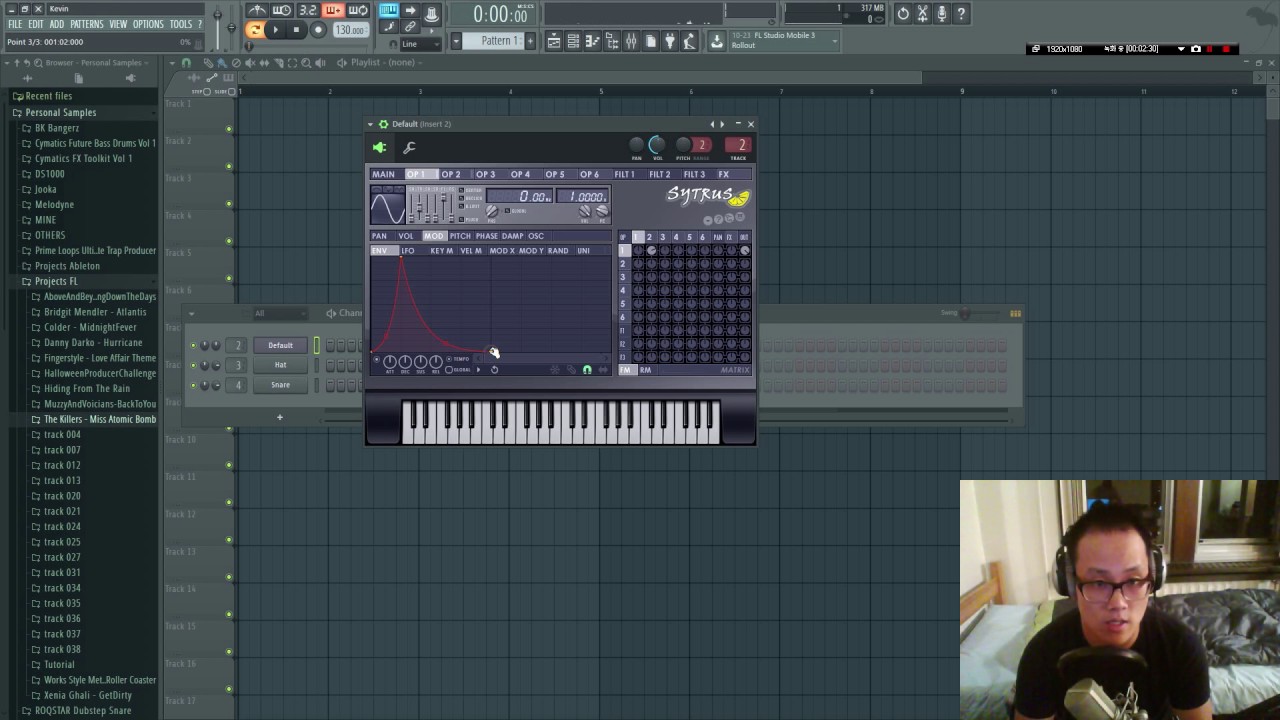
Task: Toggle the countdown before recording icon
Action: [x=308, y=11]
